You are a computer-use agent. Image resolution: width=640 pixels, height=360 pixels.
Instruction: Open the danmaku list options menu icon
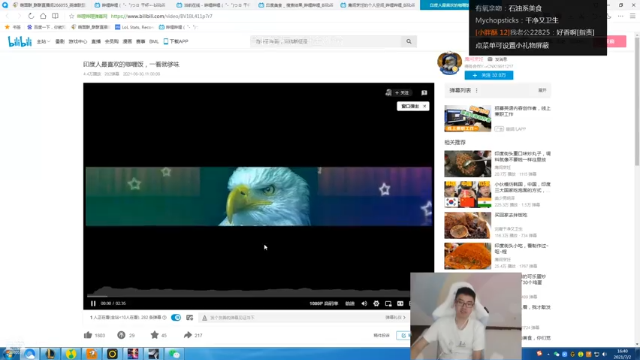coord(476,90)
